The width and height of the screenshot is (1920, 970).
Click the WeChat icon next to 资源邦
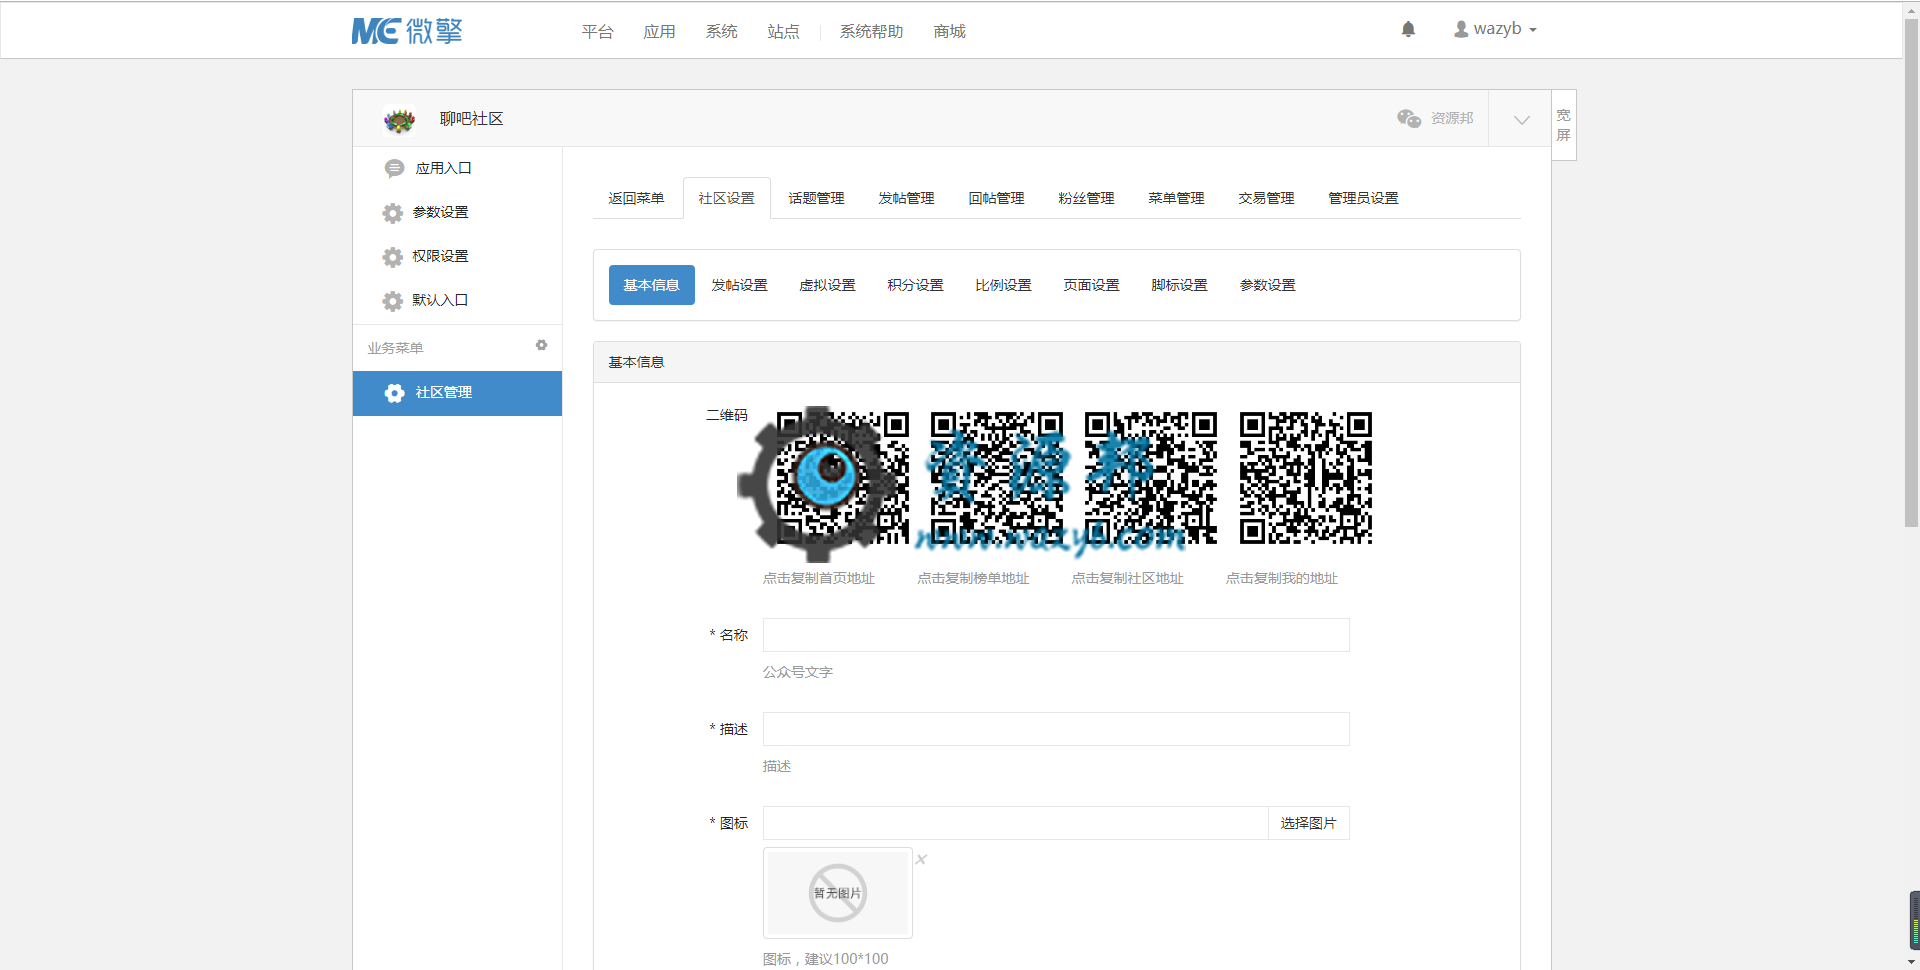tap(1409, 118)
